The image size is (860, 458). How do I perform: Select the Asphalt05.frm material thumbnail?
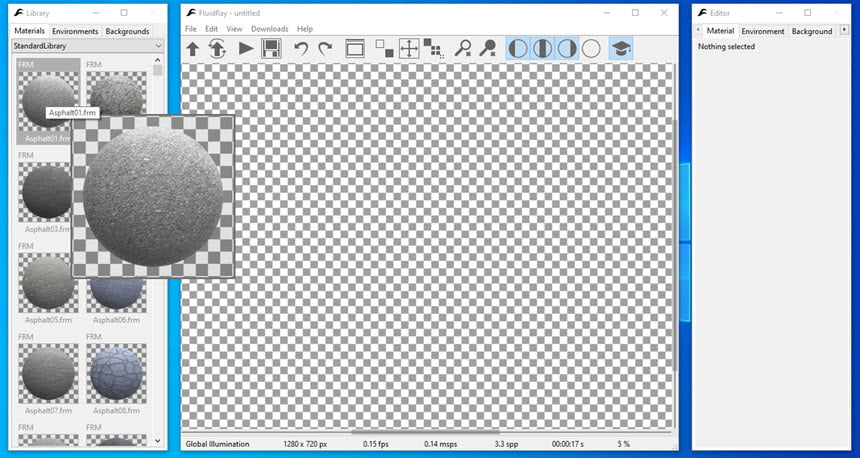(45, 282)
